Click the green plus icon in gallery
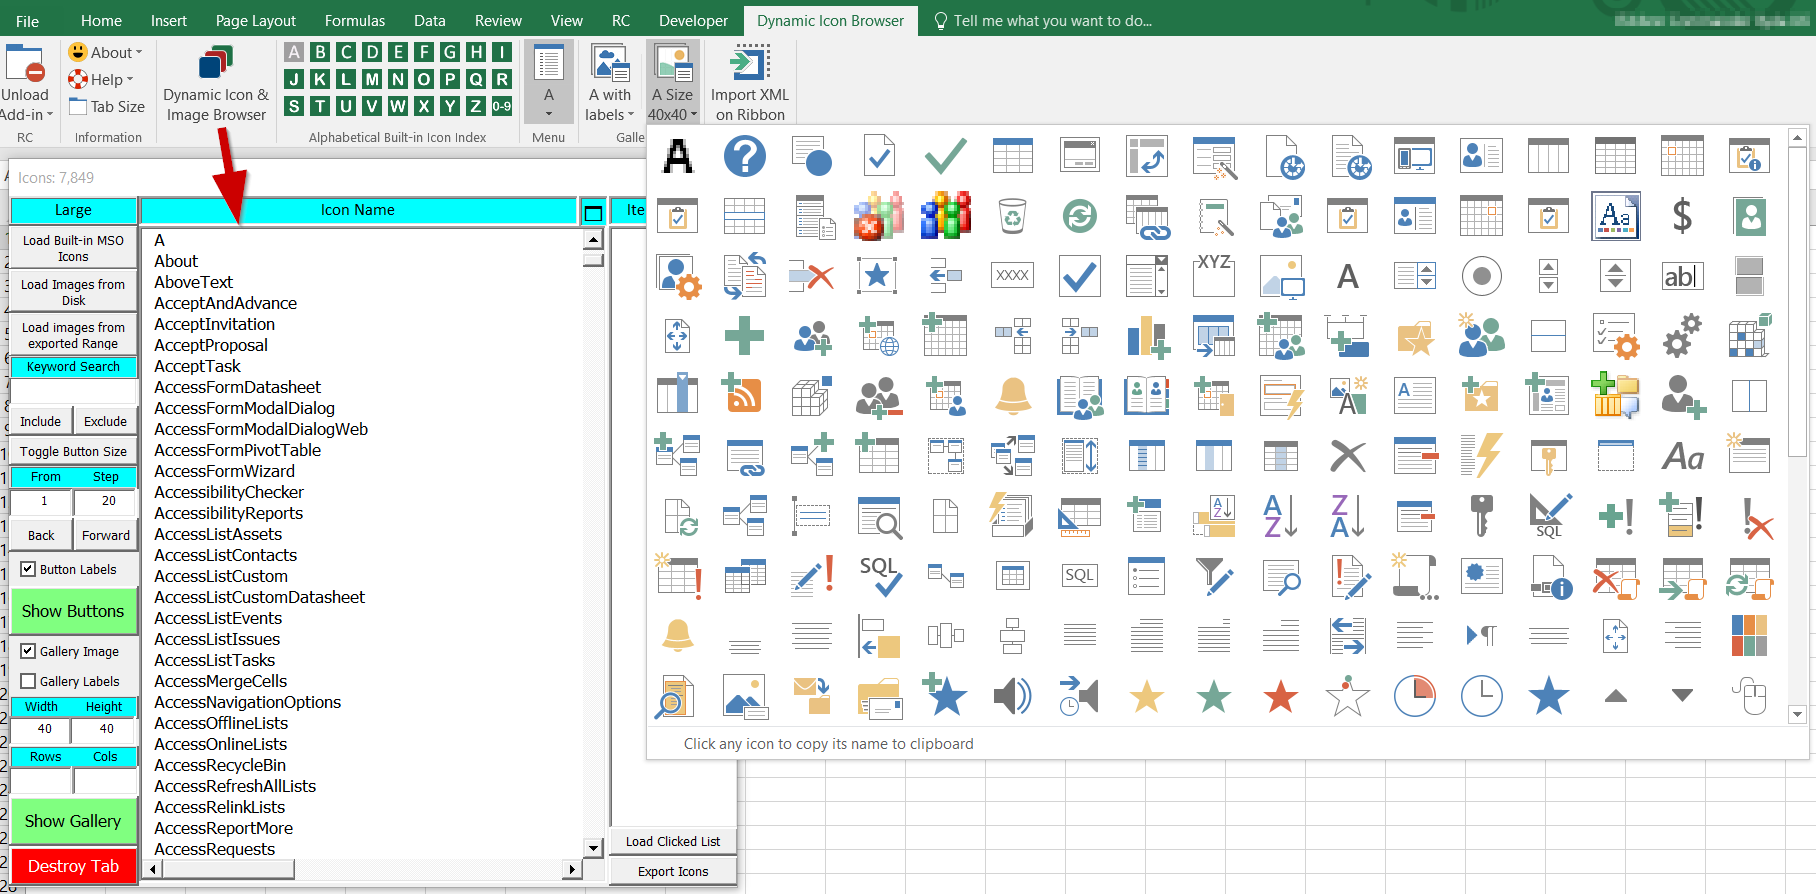Viewport: 1816px width, 894px height. 745,336
